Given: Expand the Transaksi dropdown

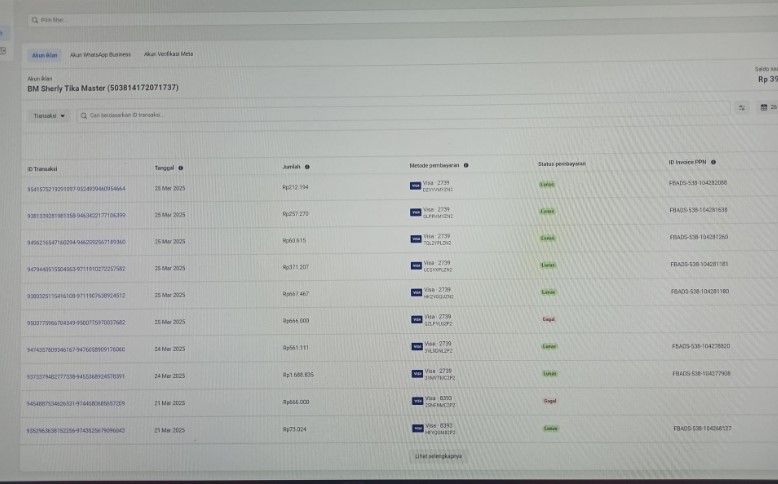Looking at the screenshot, I should tap(49, 116).
